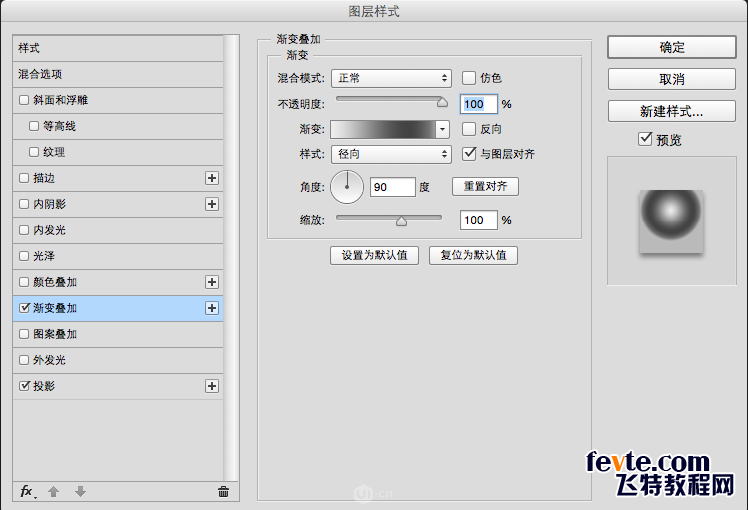Open the gradient picker dropdown arrow
Viewport: 748px width, 510px height.
[x=443, y=129]
